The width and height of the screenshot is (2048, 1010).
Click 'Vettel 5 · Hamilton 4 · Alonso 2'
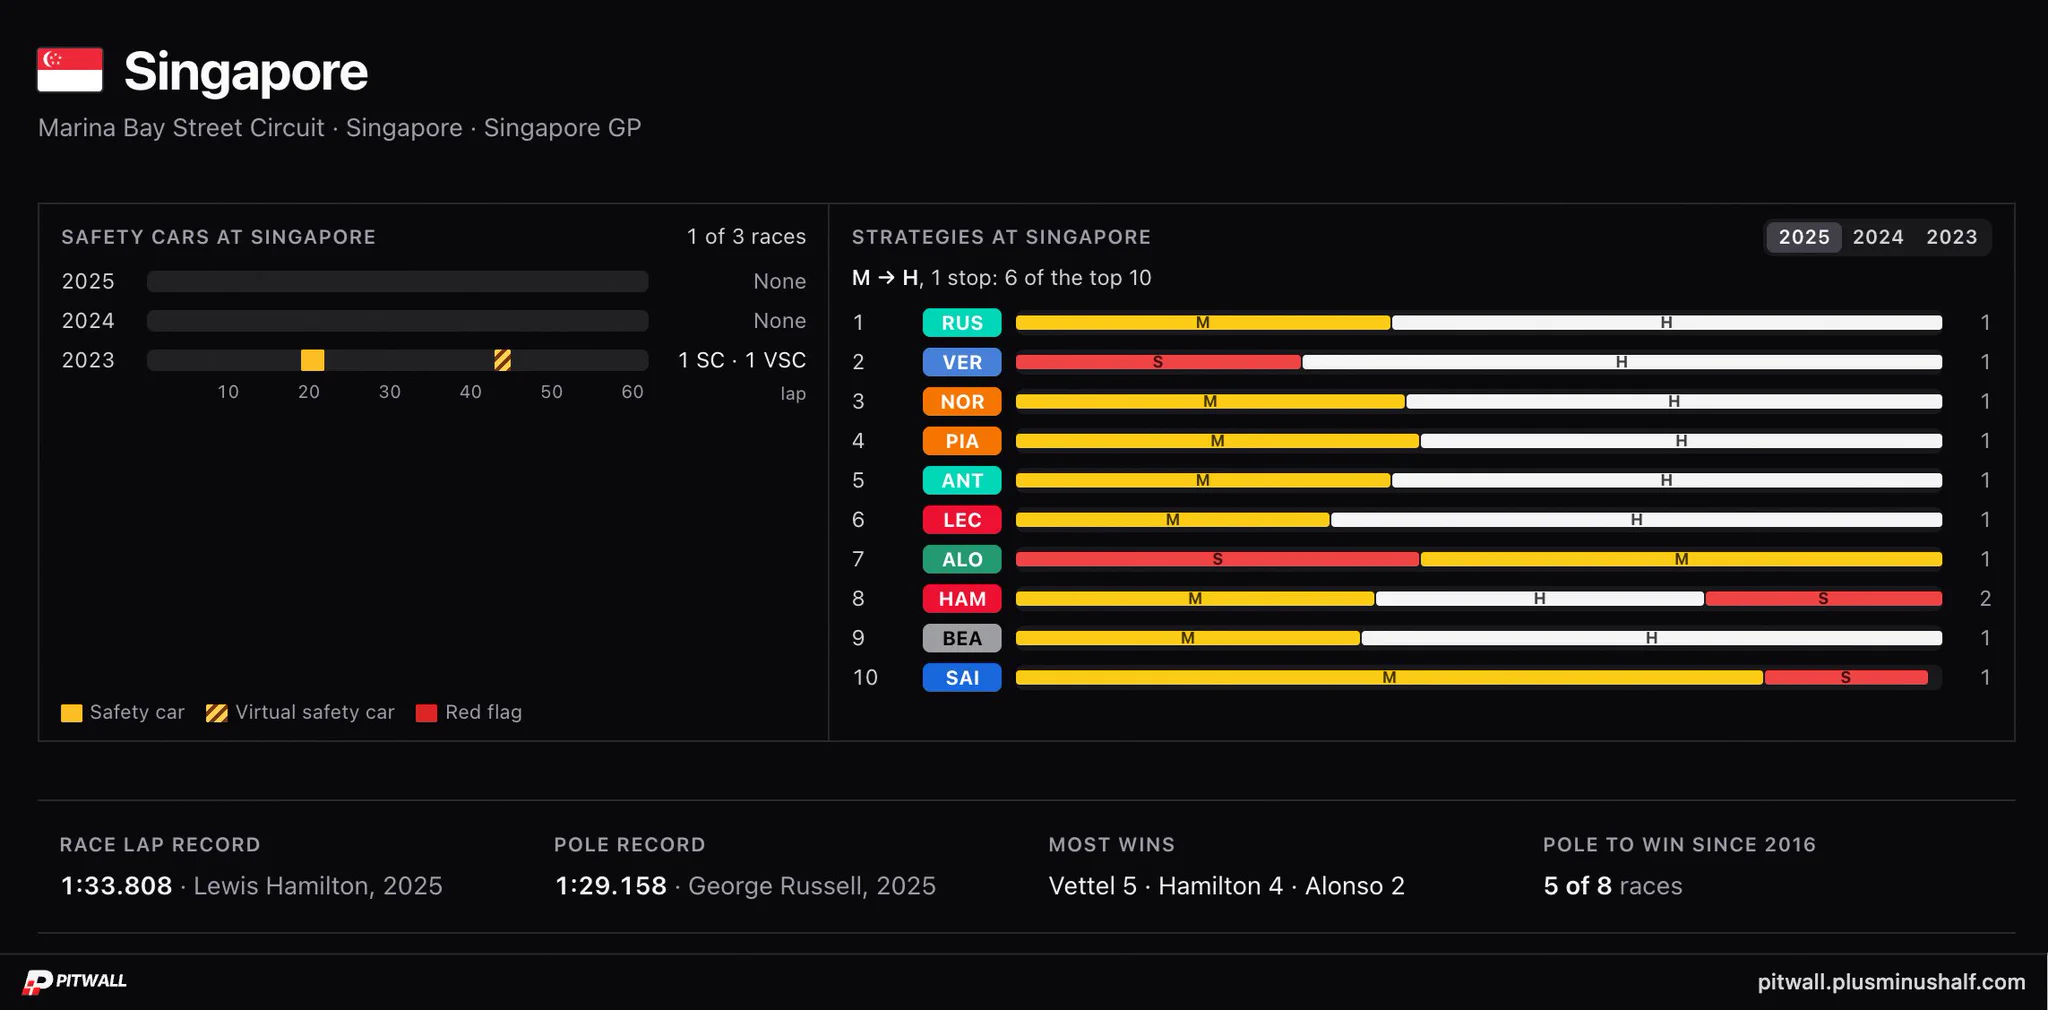1227,886
